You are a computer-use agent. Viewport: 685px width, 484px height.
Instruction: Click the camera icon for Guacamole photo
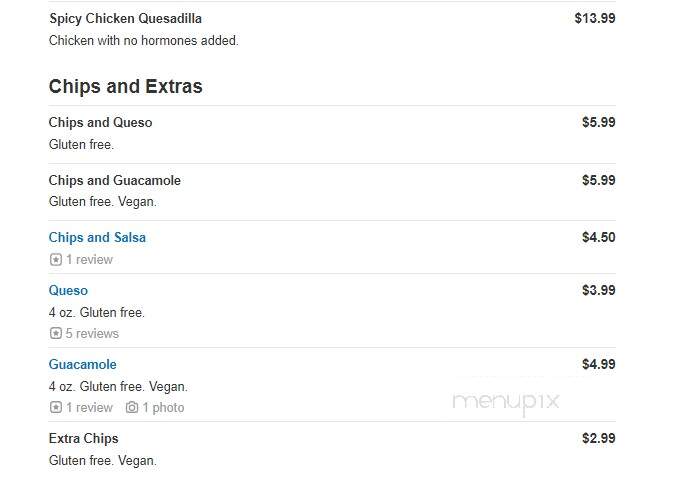click(132, 407)
